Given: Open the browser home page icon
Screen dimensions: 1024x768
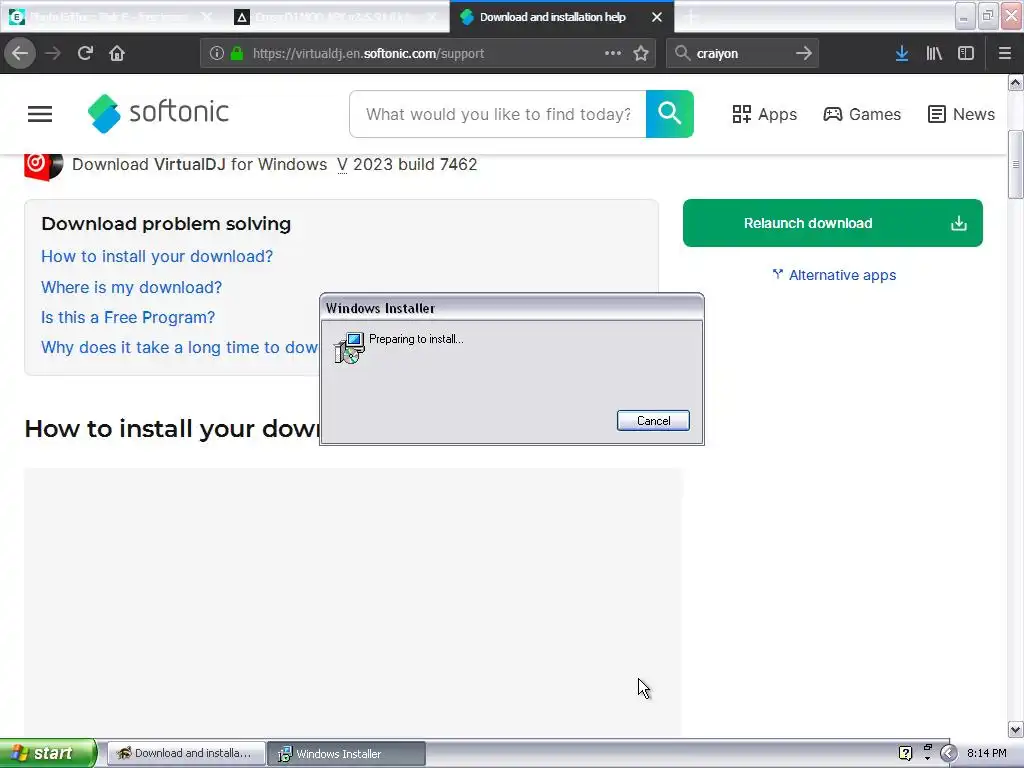Looking at the screenshot, I should 117,53.
